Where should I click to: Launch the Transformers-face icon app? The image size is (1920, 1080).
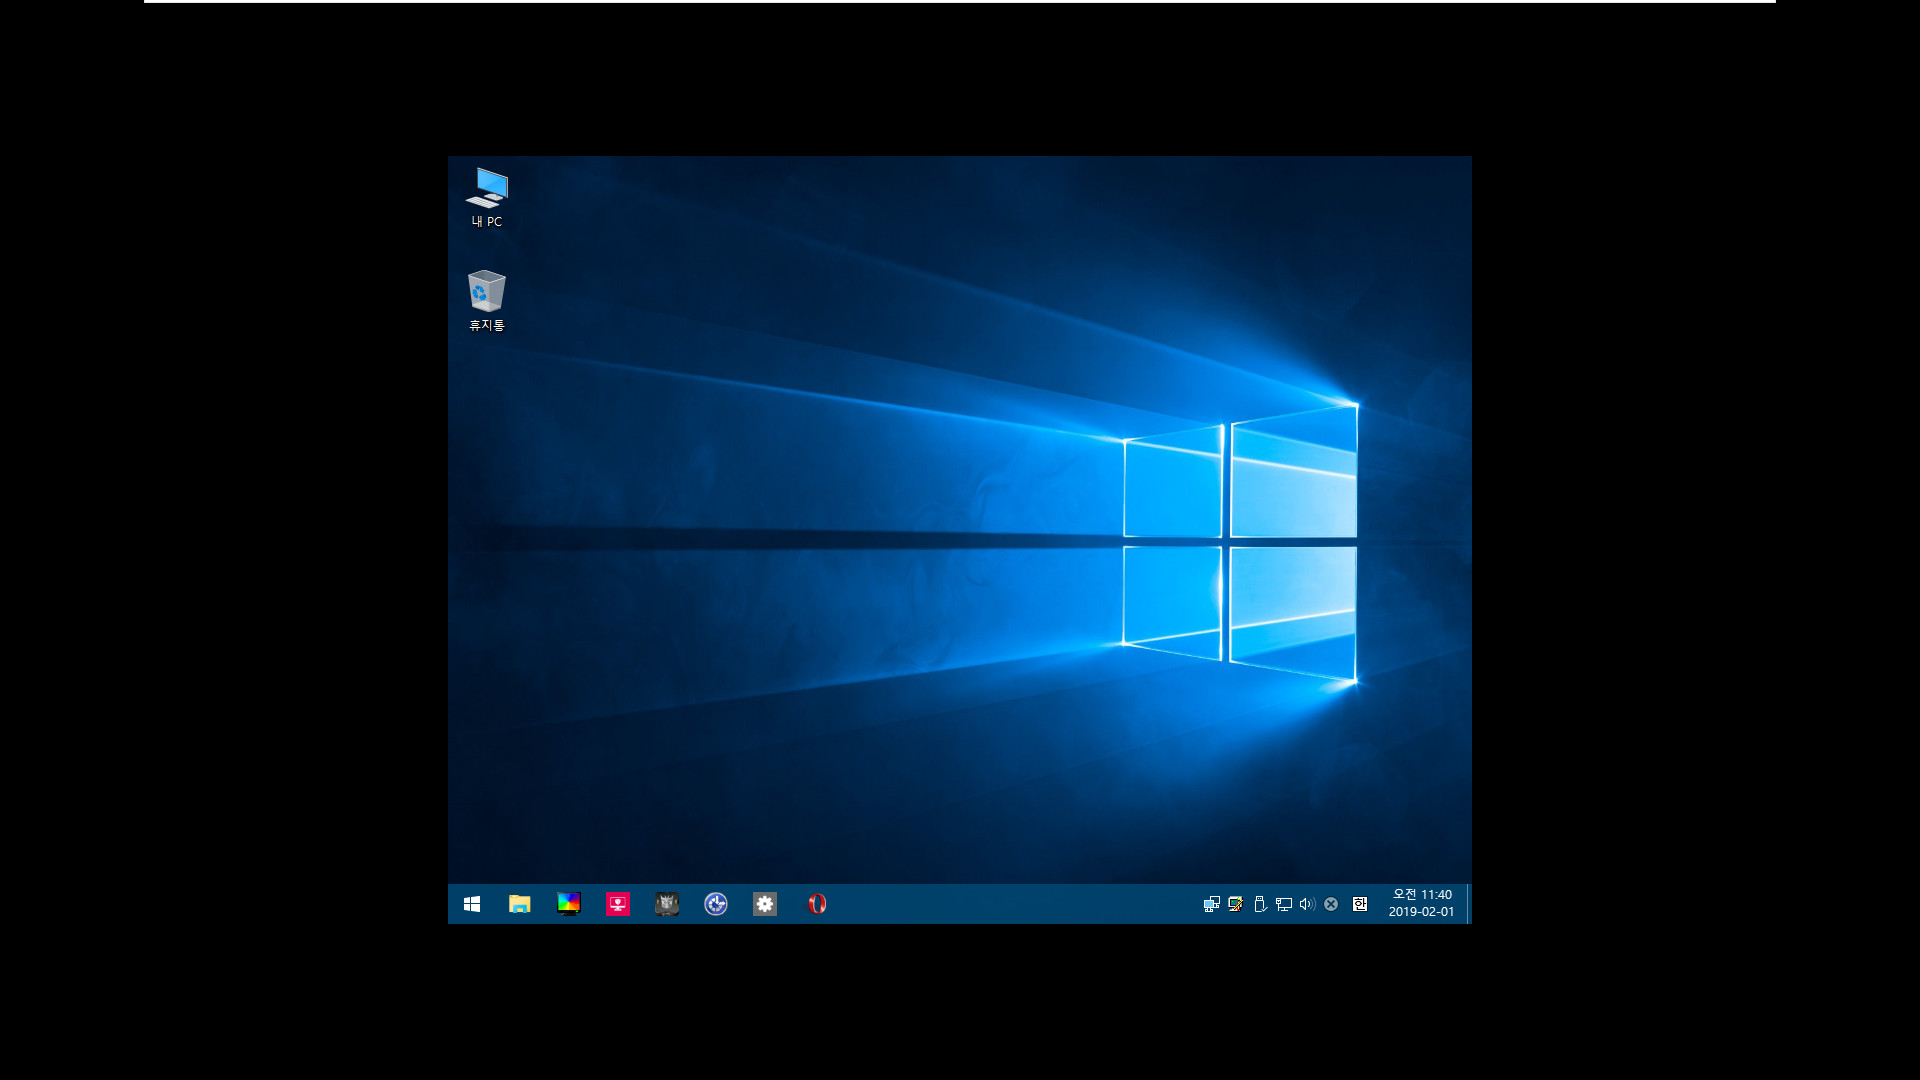pyautogui.click(x=667, y=904)
